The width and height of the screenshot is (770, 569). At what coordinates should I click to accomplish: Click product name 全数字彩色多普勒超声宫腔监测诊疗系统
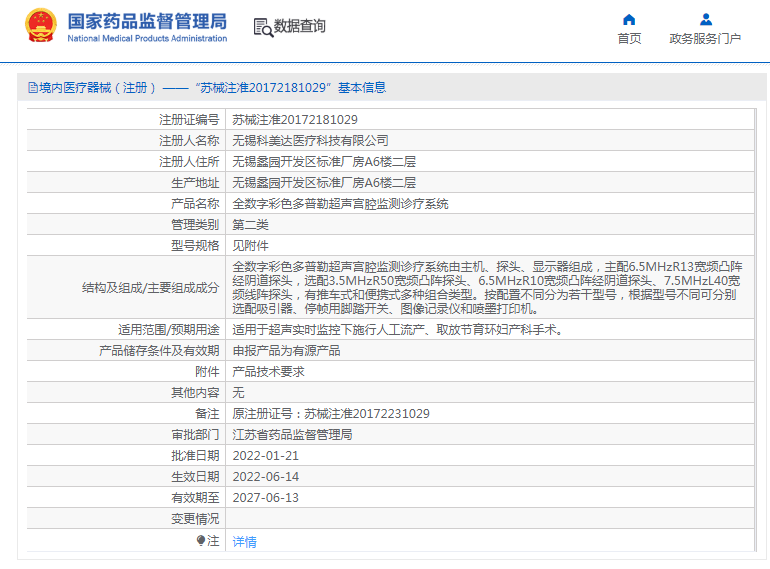(x=340, y=204)
